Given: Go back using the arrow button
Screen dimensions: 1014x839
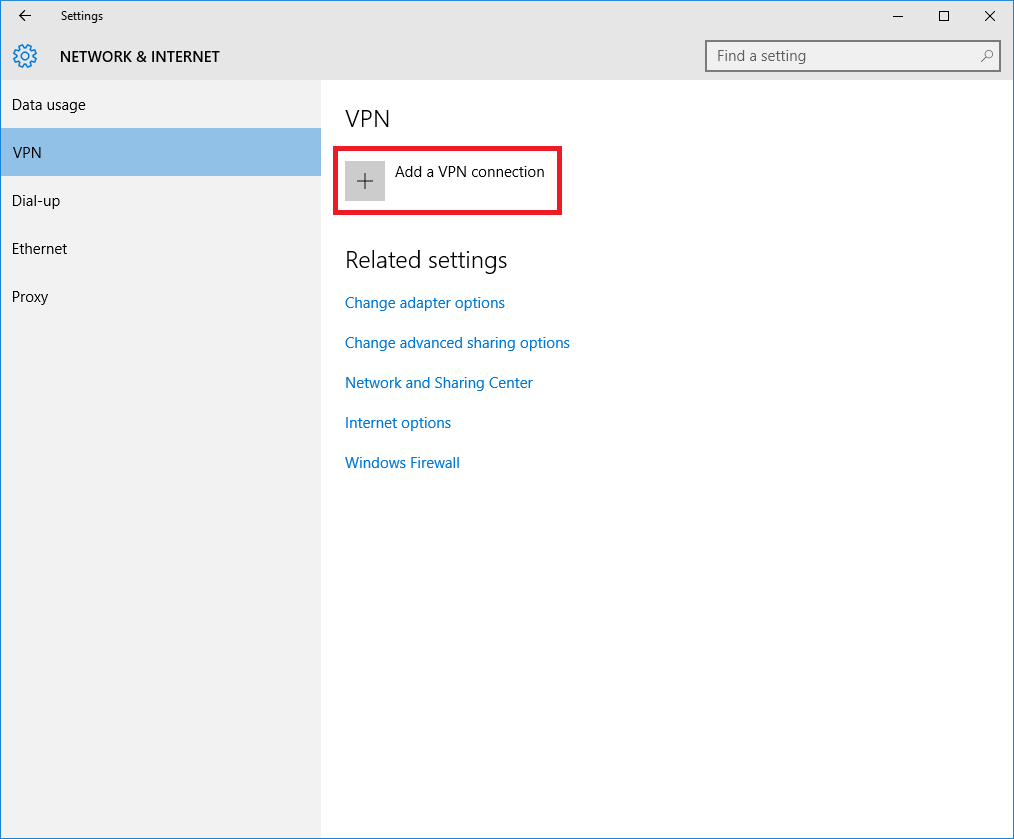Looking at the screenshot, I should pyautogui.click(x=25, y=16).
